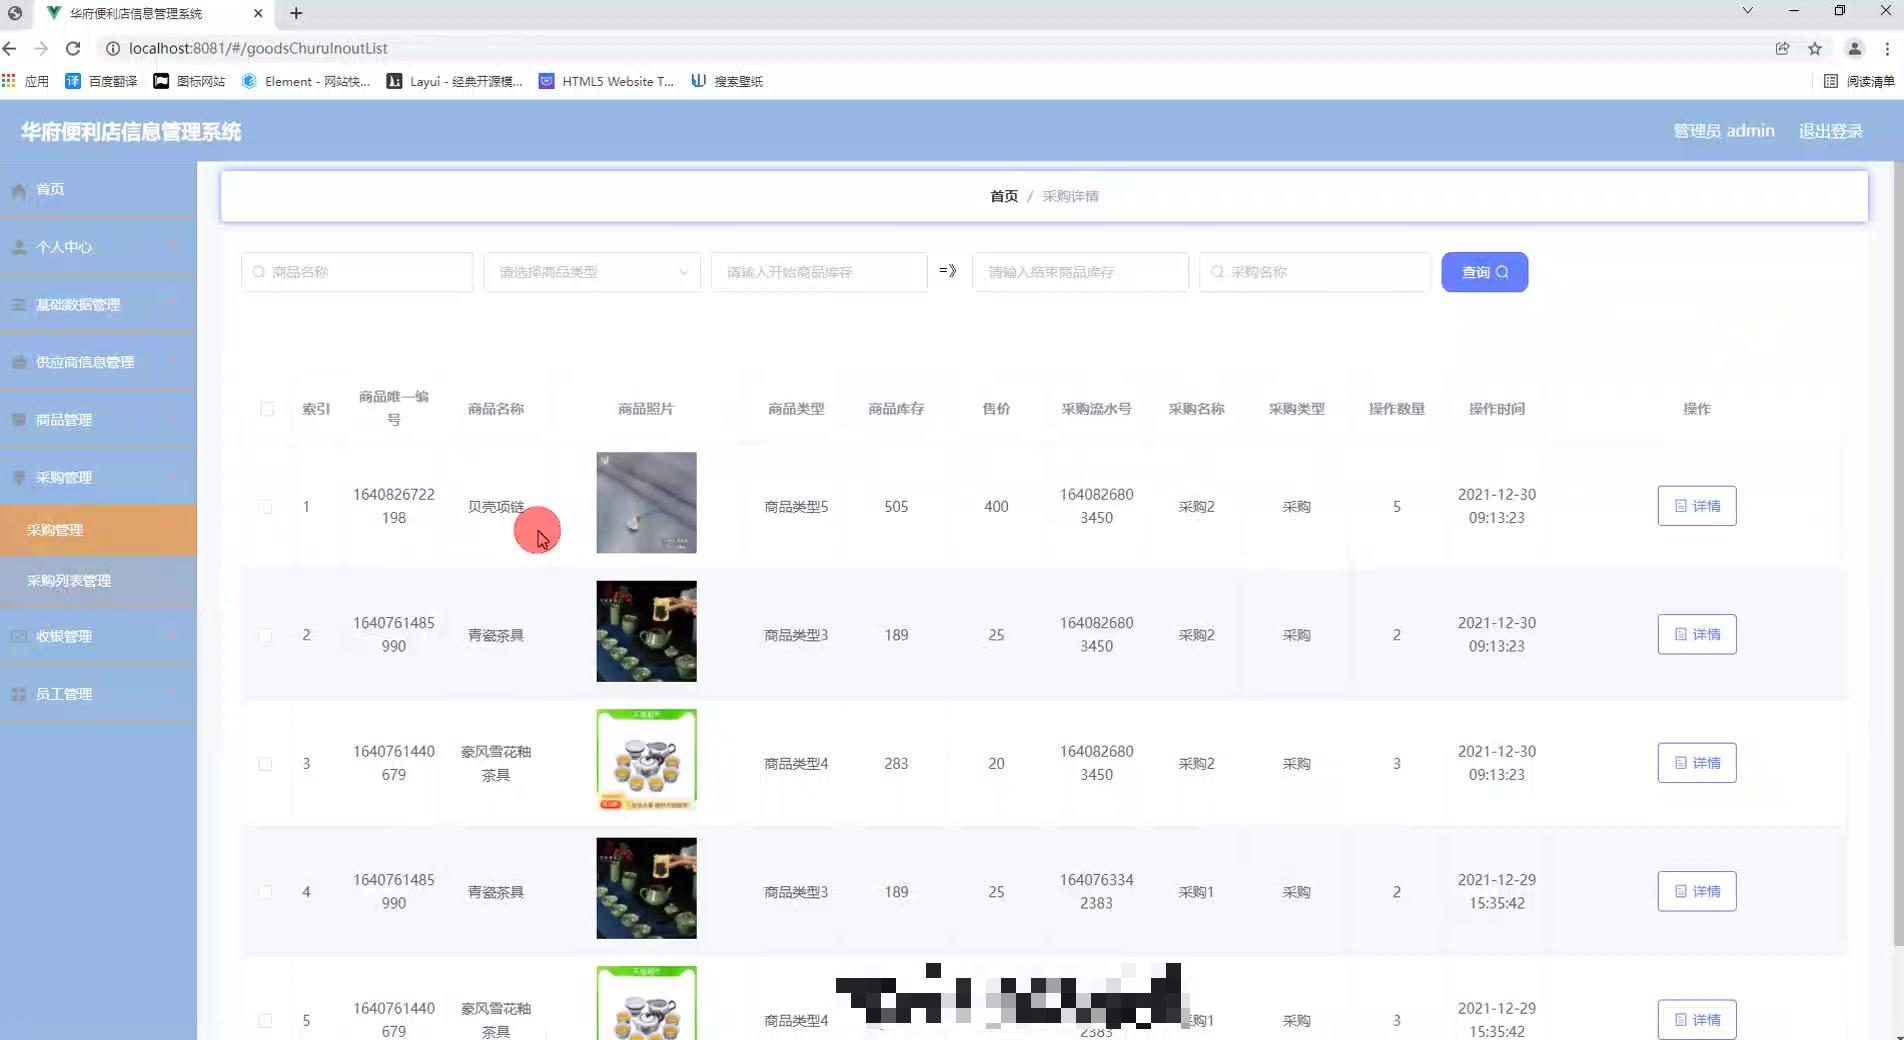Open 详情 for row 5
Image resolution: width=1904 pixels, height=1040 pixels.
coord(1697,1019)
